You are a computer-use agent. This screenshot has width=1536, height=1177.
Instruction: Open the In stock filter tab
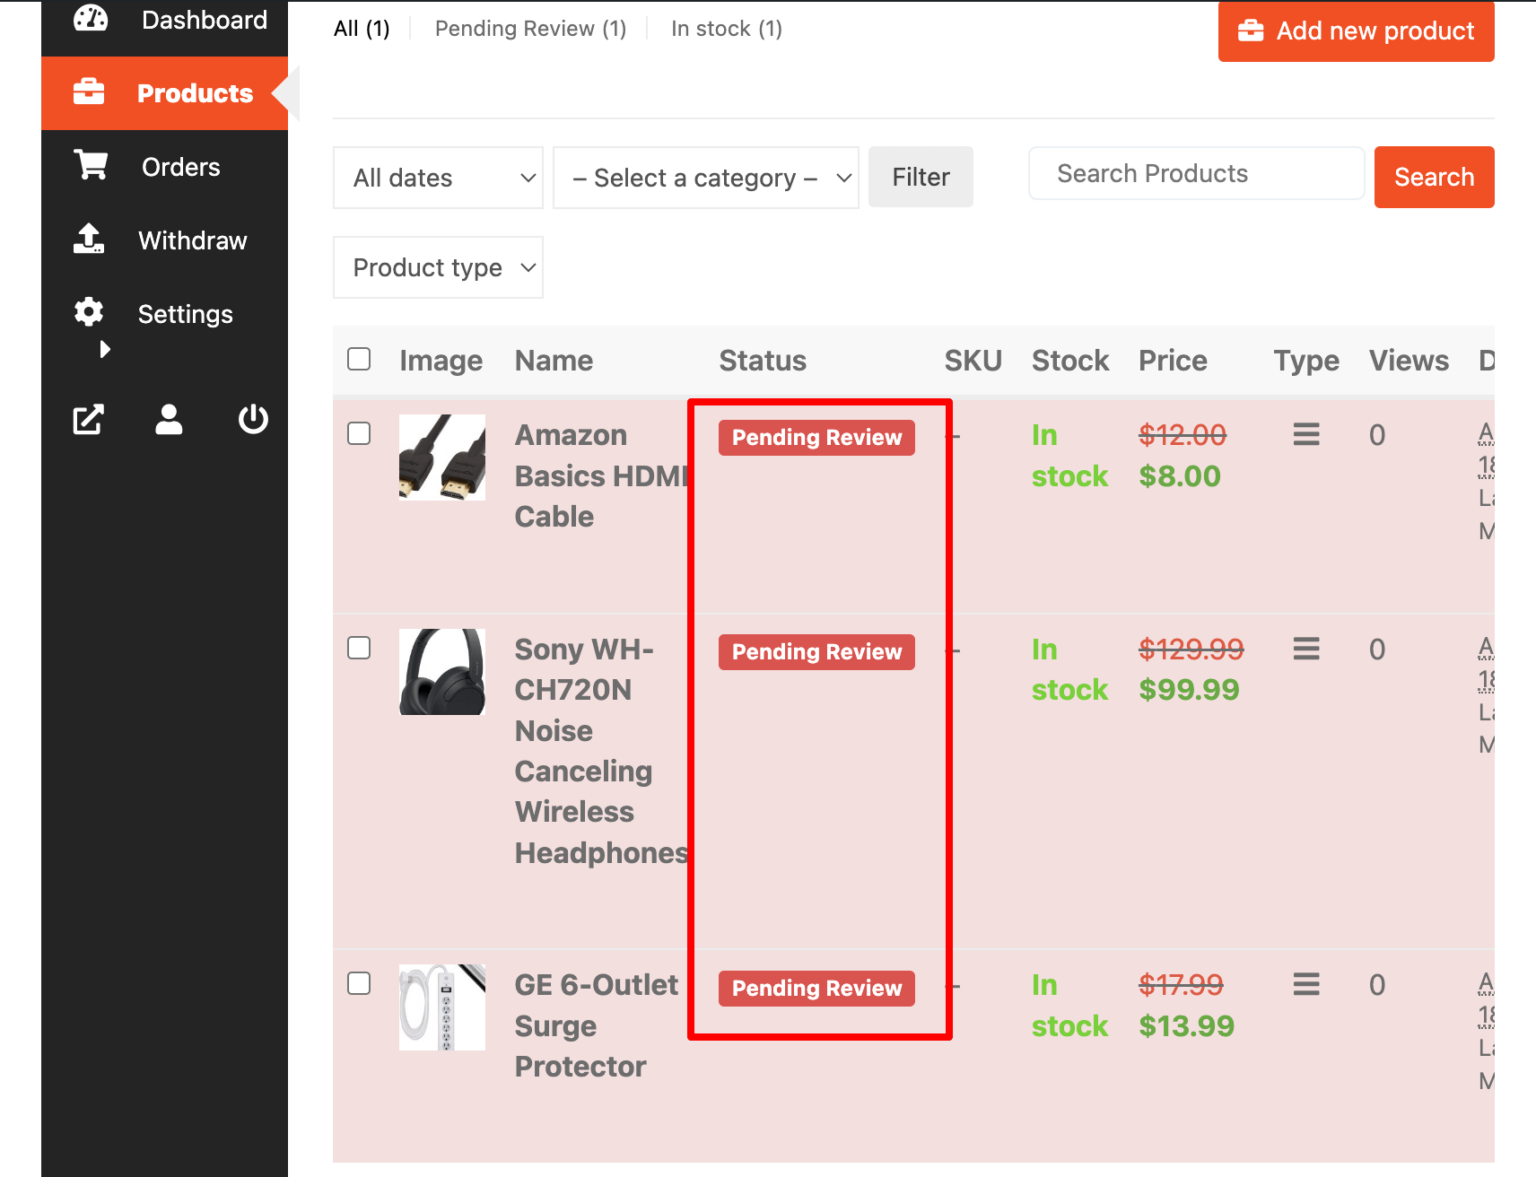pyautogui.click(x=726, y=28)
